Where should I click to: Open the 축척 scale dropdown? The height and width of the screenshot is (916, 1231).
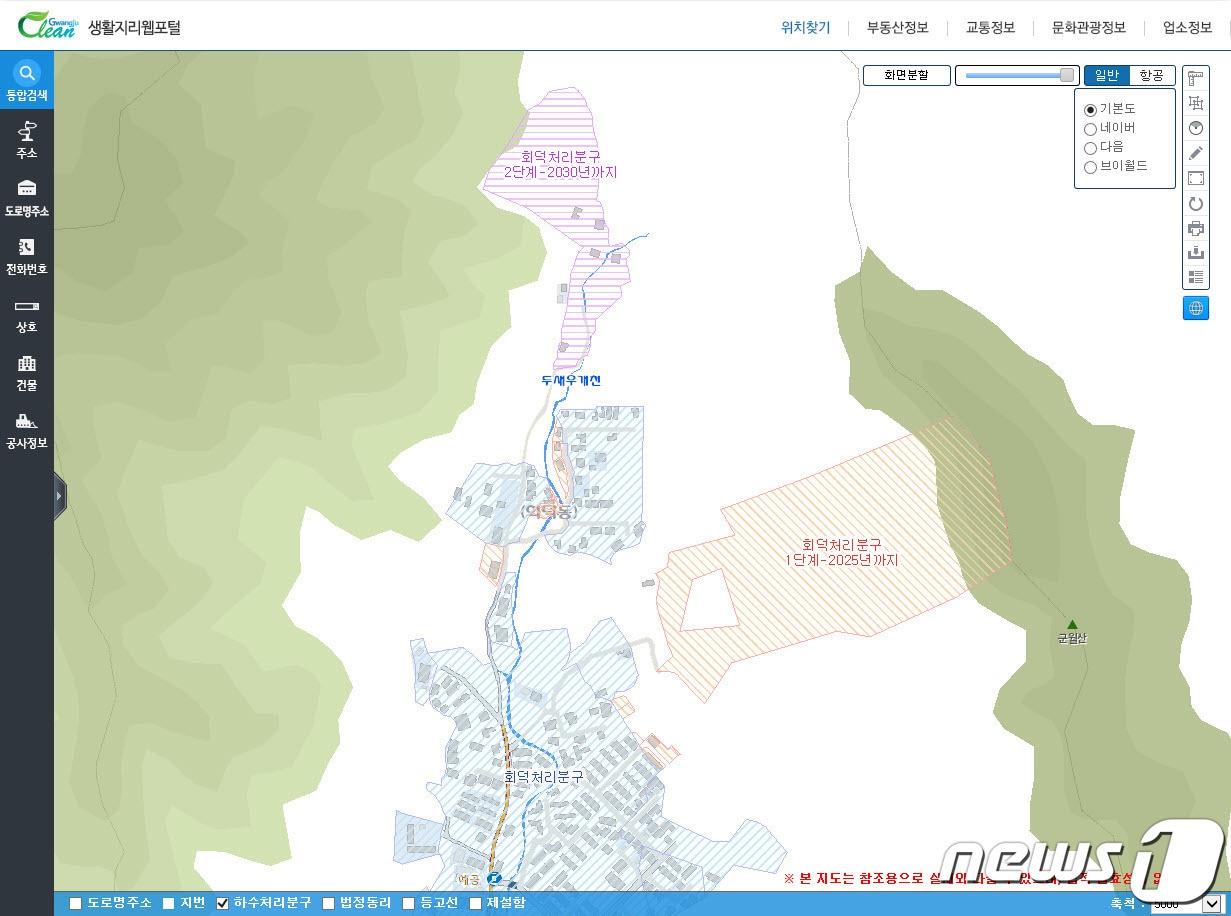coord(1185,905)
